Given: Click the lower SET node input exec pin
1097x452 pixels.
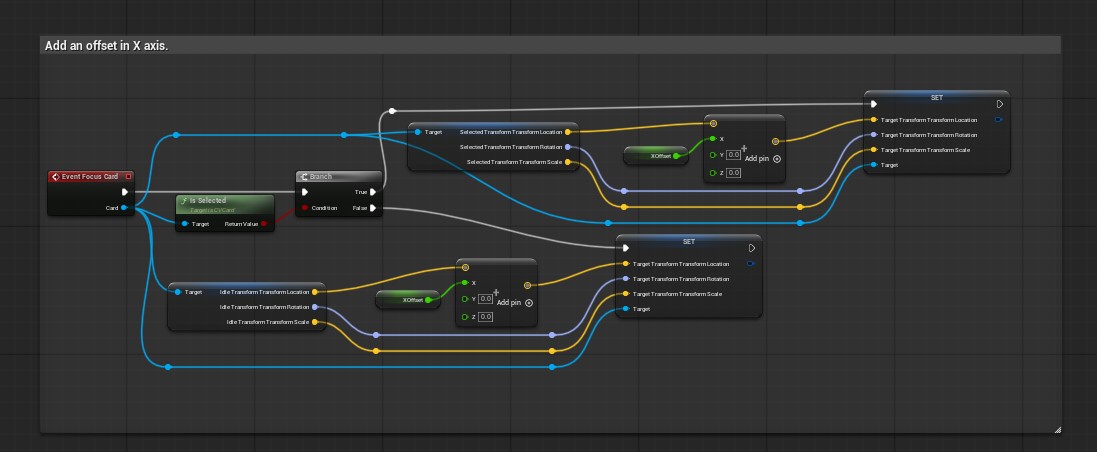Looking at the screenshot, I should pyautogui.click(x=625, y=248).
